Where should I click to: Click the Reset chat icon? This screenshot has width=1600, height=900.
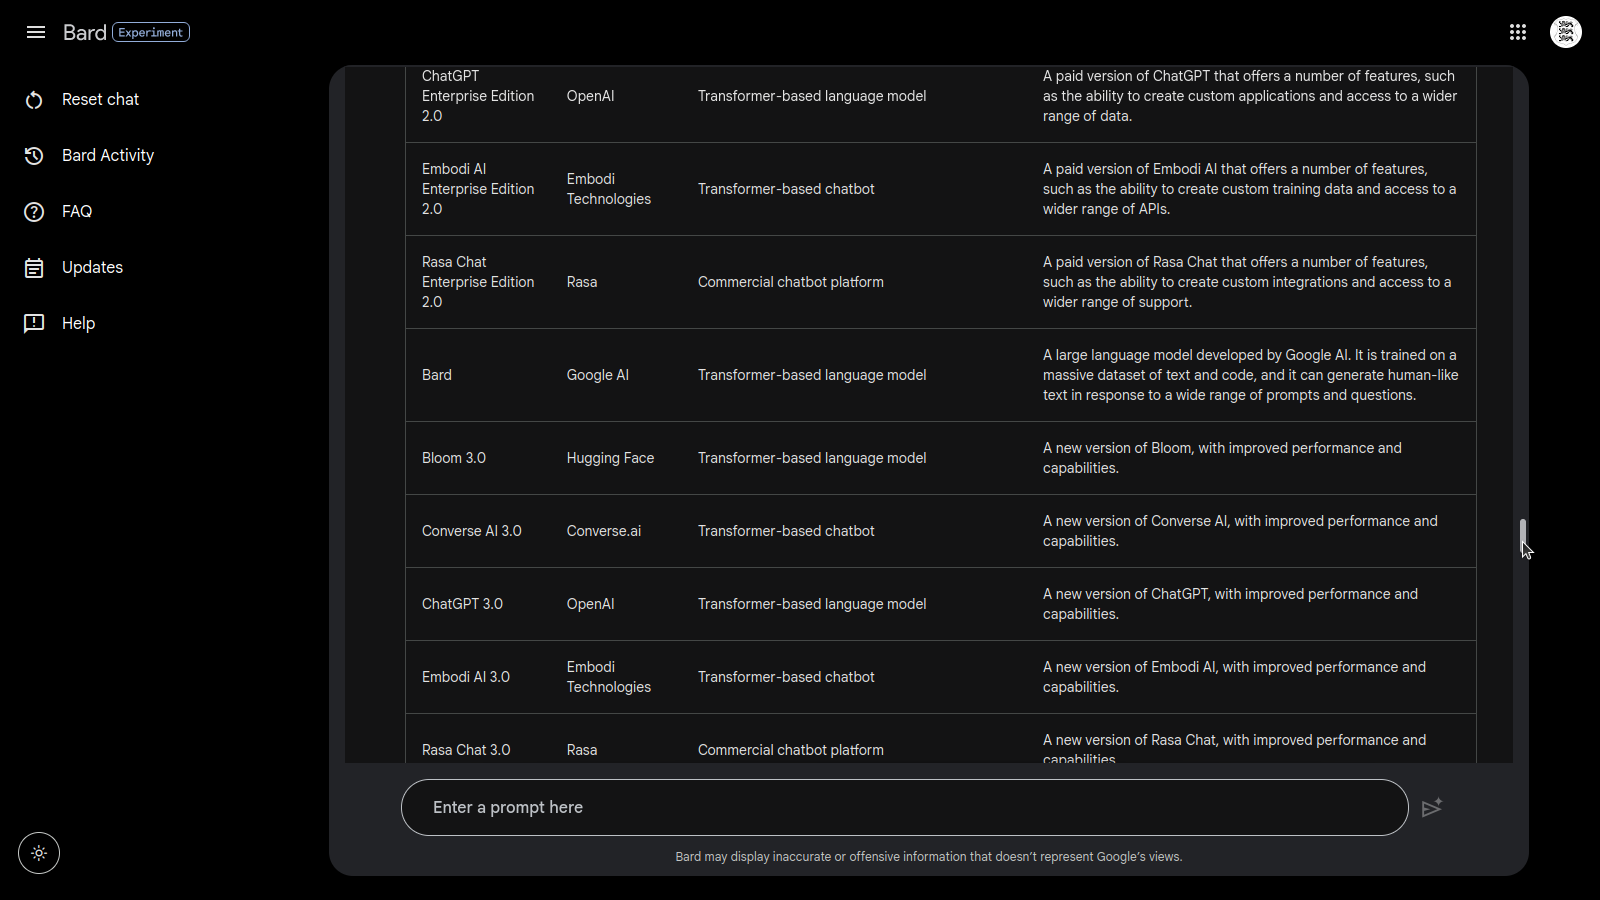(x=34, y=100)
